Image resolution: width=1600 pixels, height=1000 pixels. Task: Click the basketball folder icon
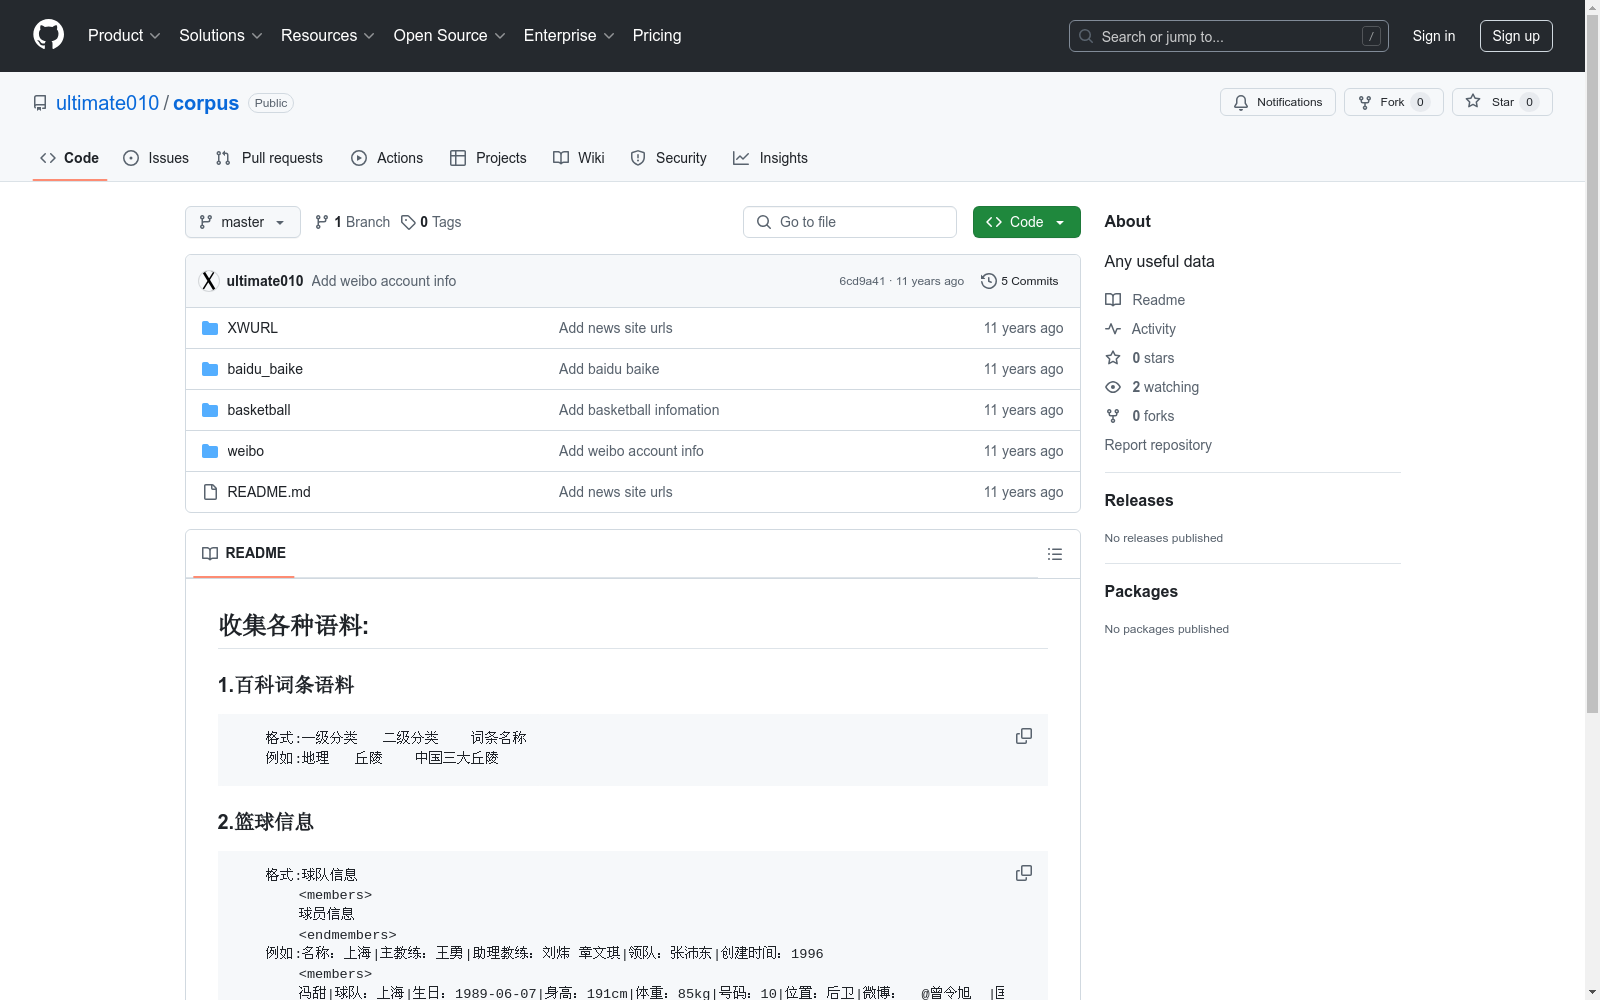click(x=210, y=410)
